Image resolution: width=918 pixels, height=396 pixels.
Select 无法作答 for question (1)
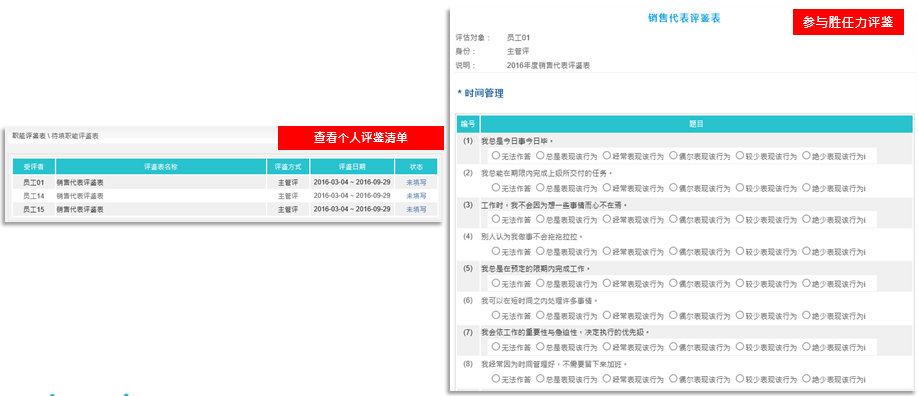[x=496, y=156]
